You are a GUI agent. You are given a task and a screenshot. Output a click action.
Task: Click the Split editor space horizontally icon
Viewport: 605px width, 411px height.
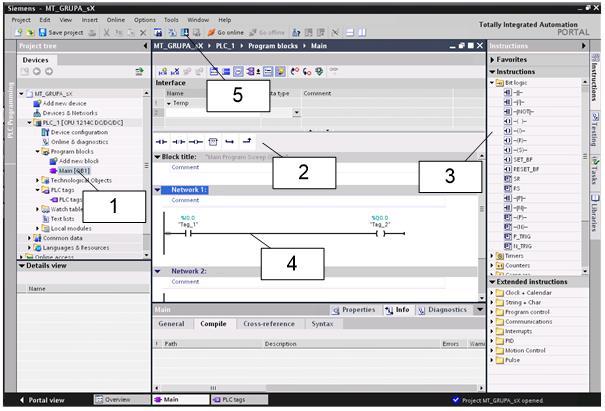[x=350, y=32]
